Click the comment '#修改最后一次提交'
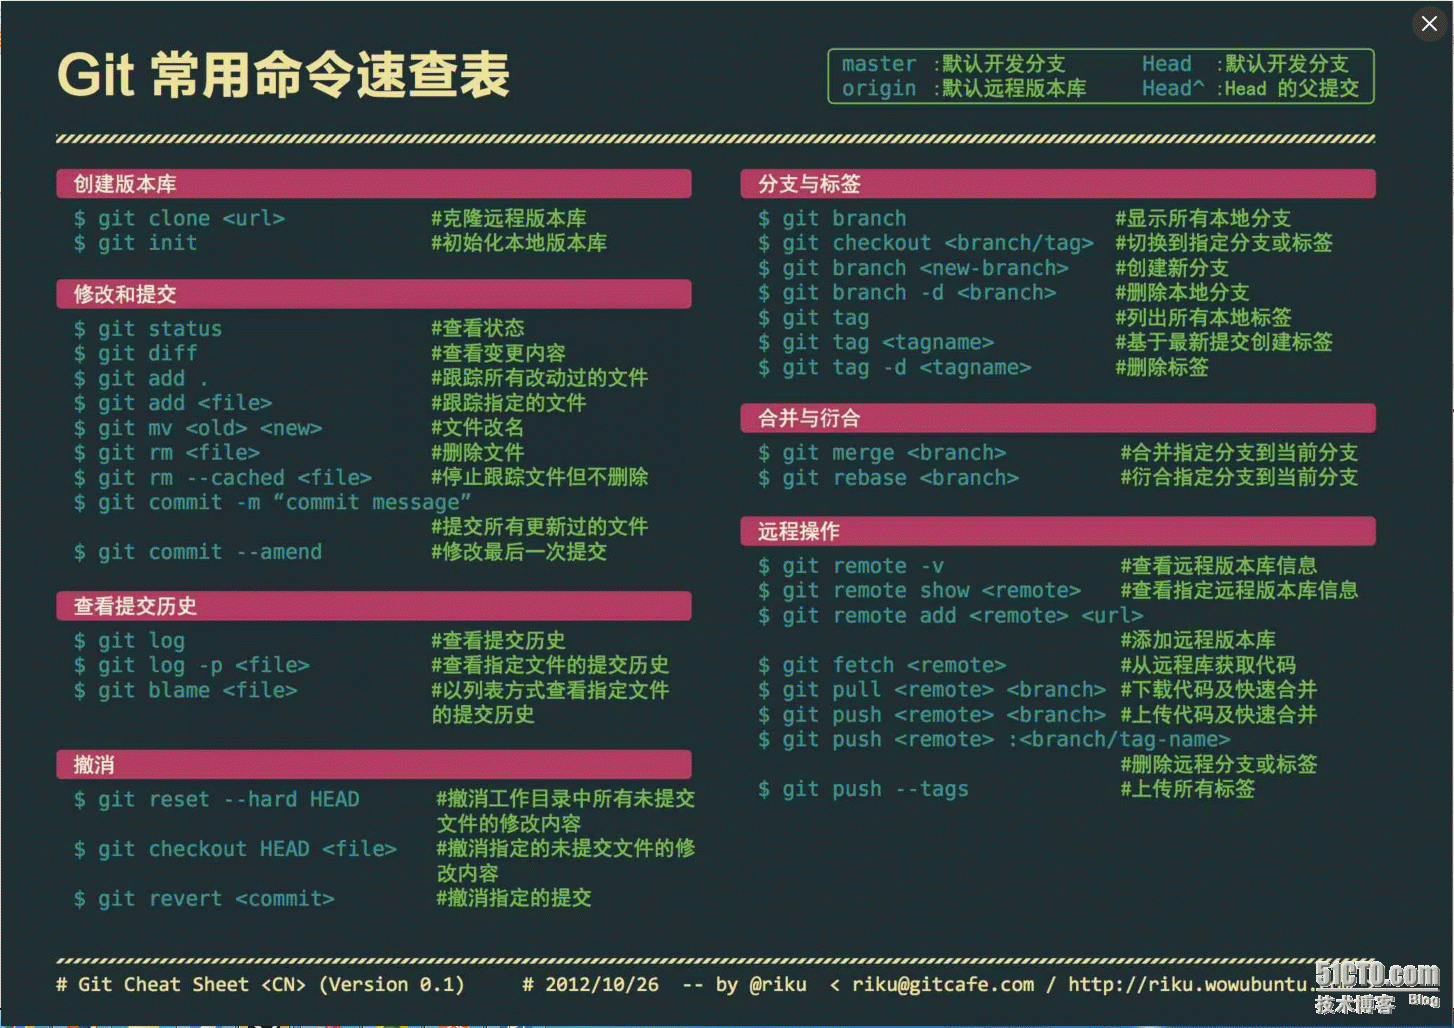The width and height of the screenshot is (1454, 1028). coord(519,552)
